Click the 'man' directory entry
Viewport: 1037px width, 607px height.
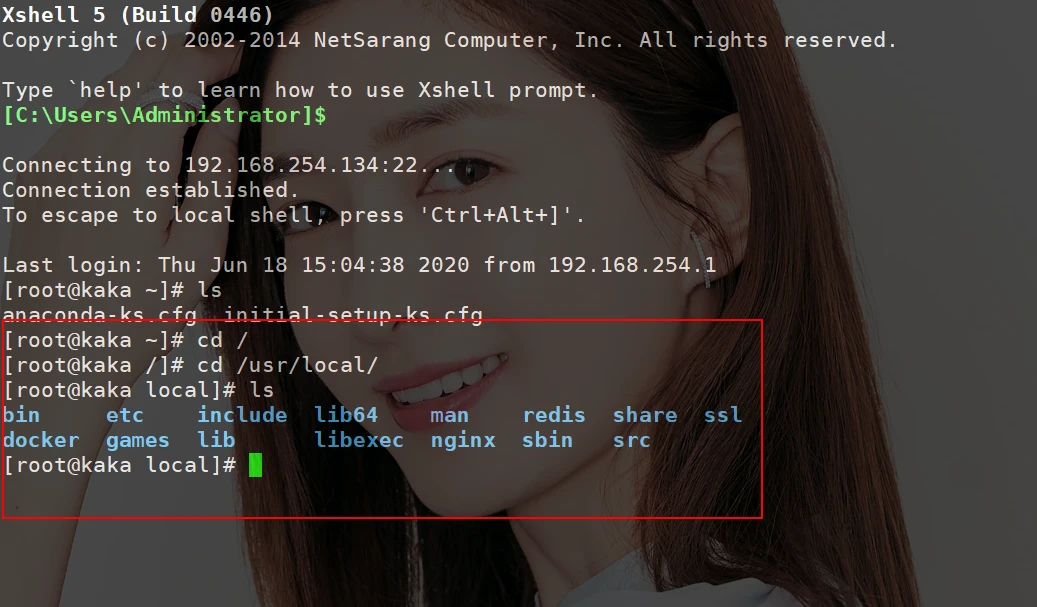[x=450, y=415]
